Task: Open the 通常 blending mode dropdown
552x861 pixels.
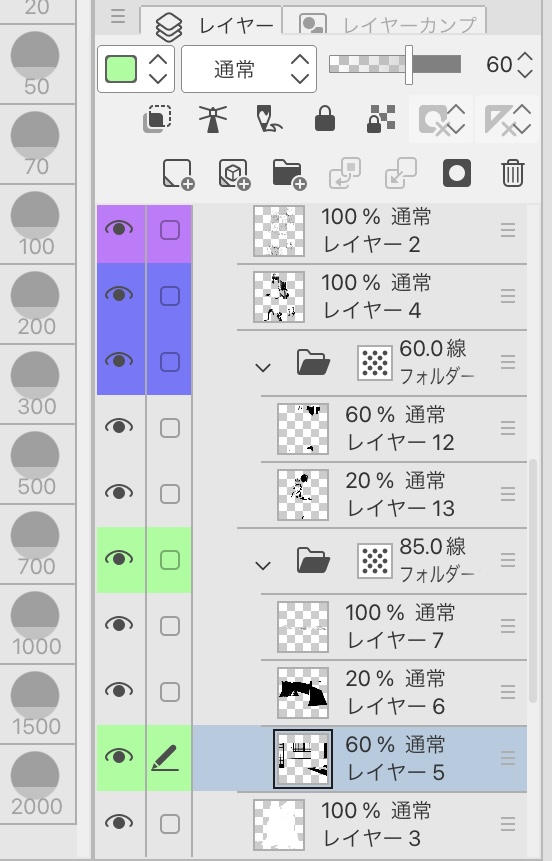Action: pyautogui.click(x=249, y=69)
